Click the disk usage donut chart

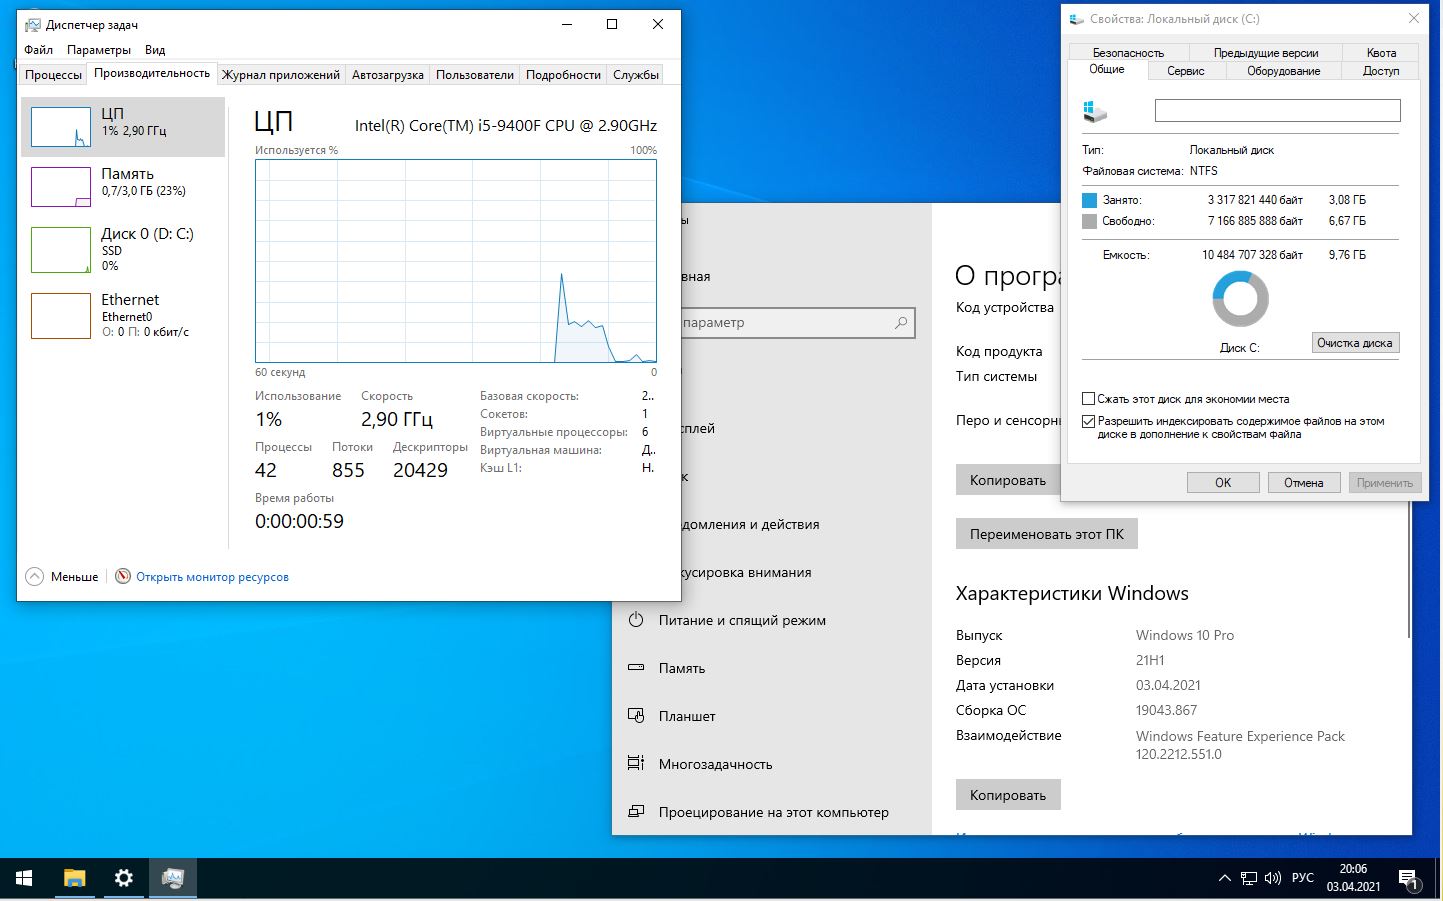1240,299
